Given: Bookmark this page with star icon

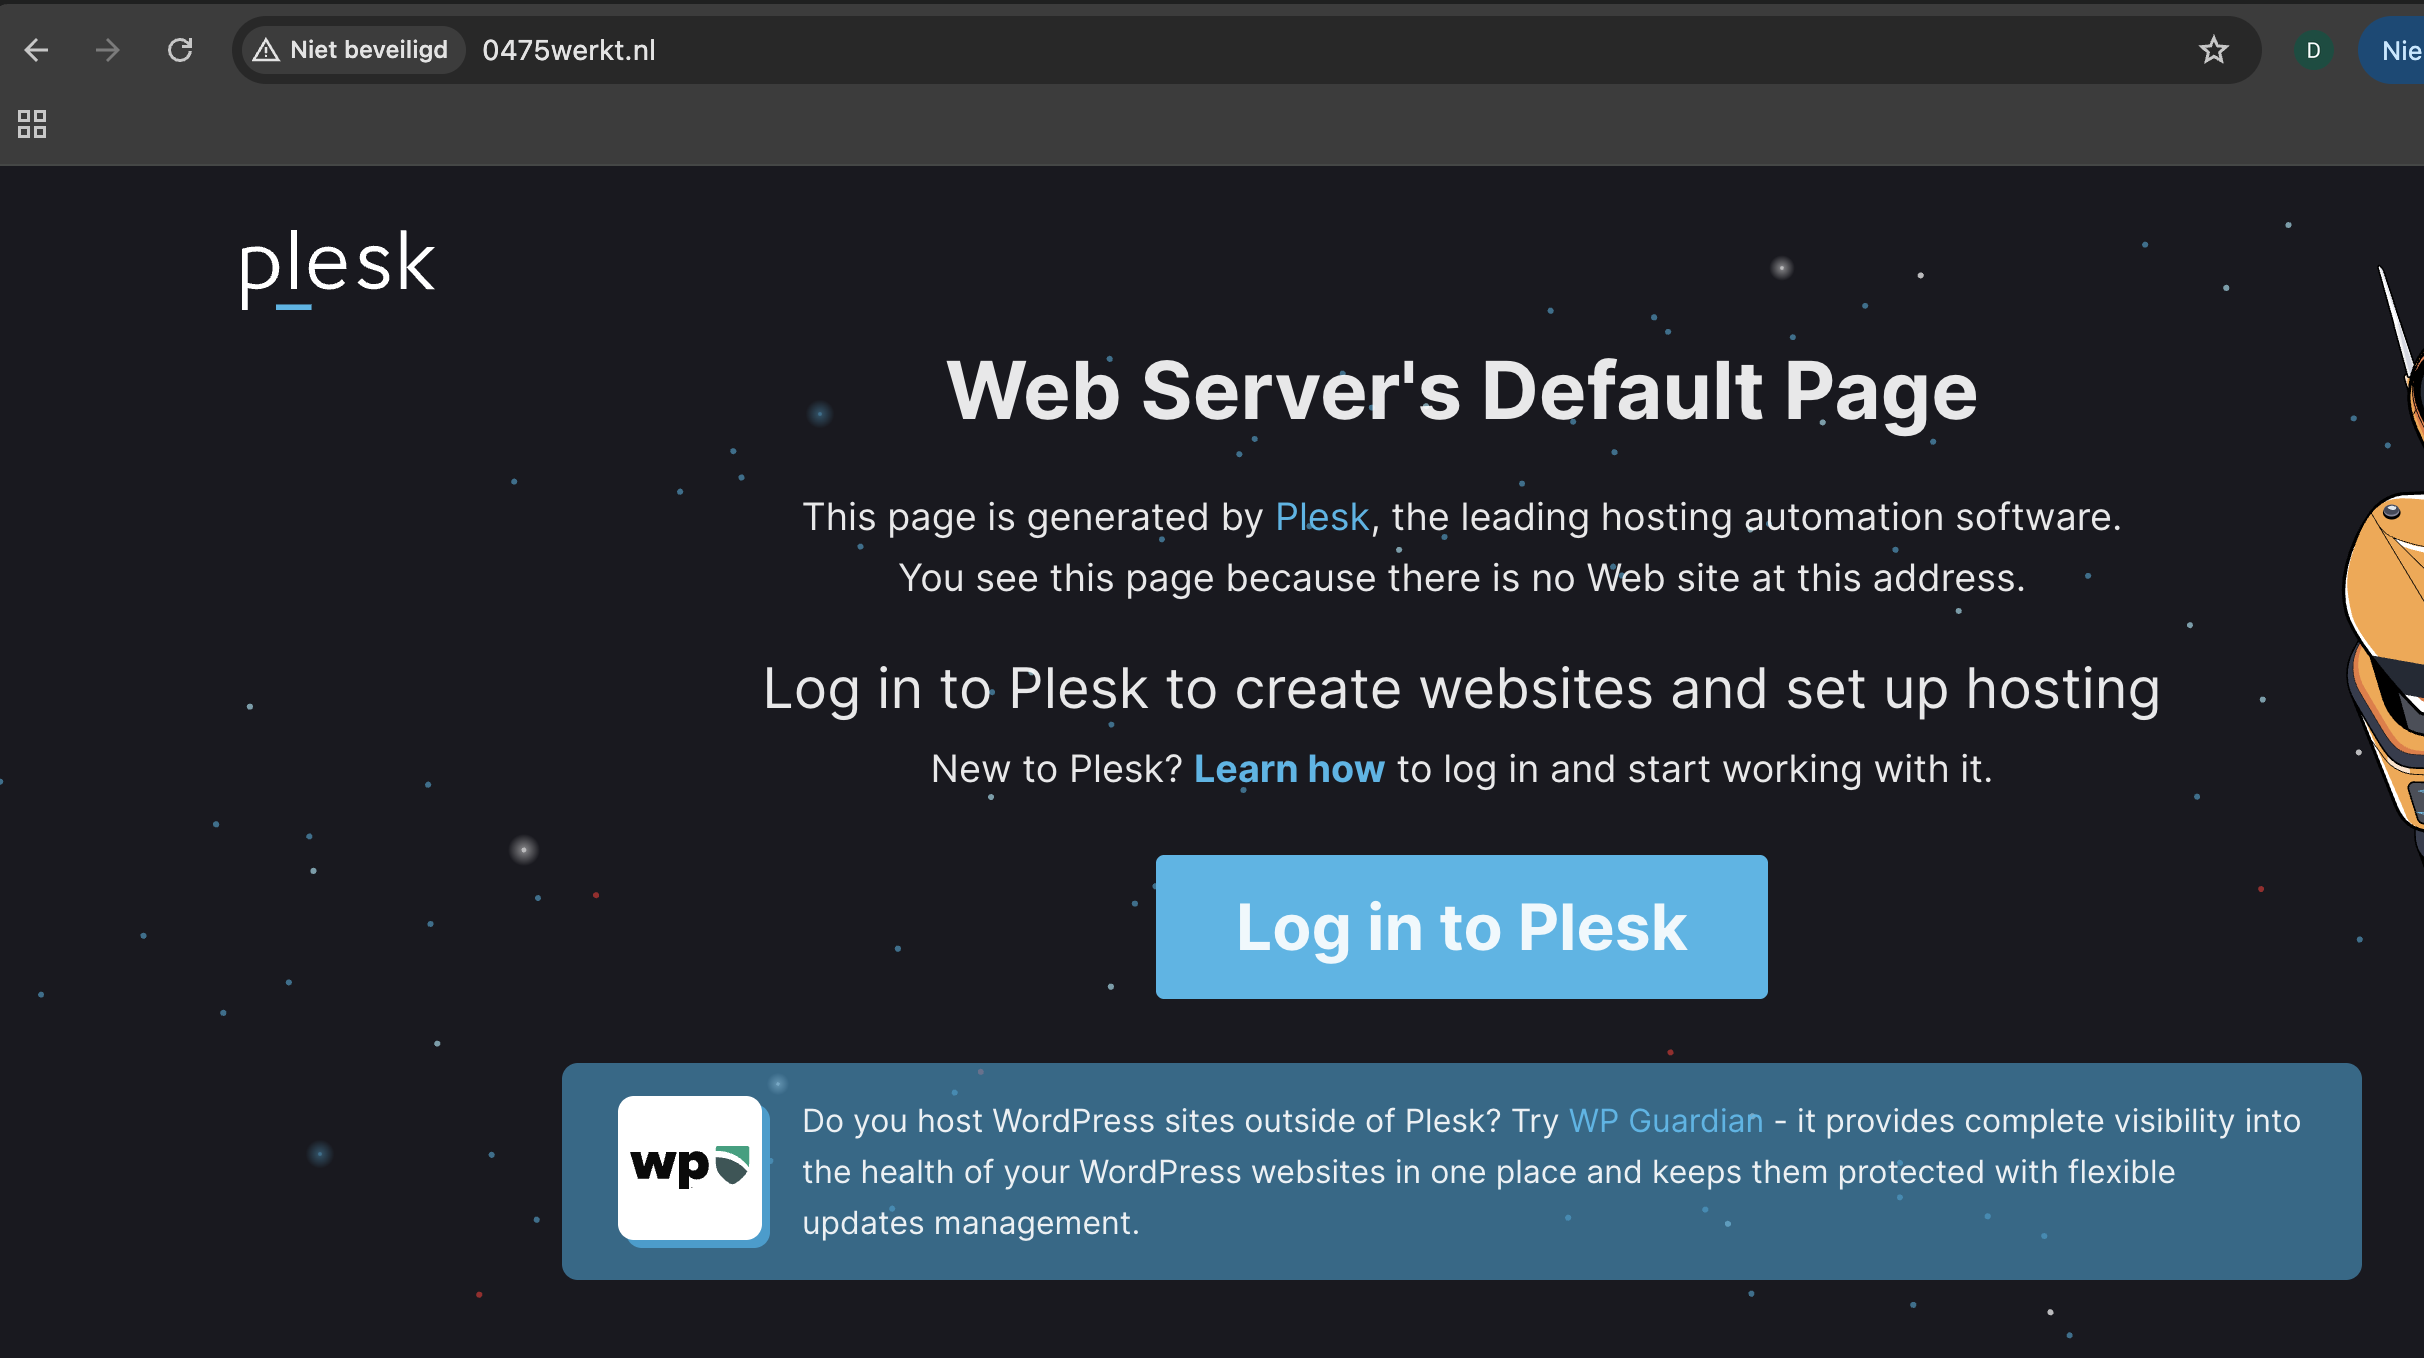Looking at the screenshot, I should click(x=2213, y=50).
